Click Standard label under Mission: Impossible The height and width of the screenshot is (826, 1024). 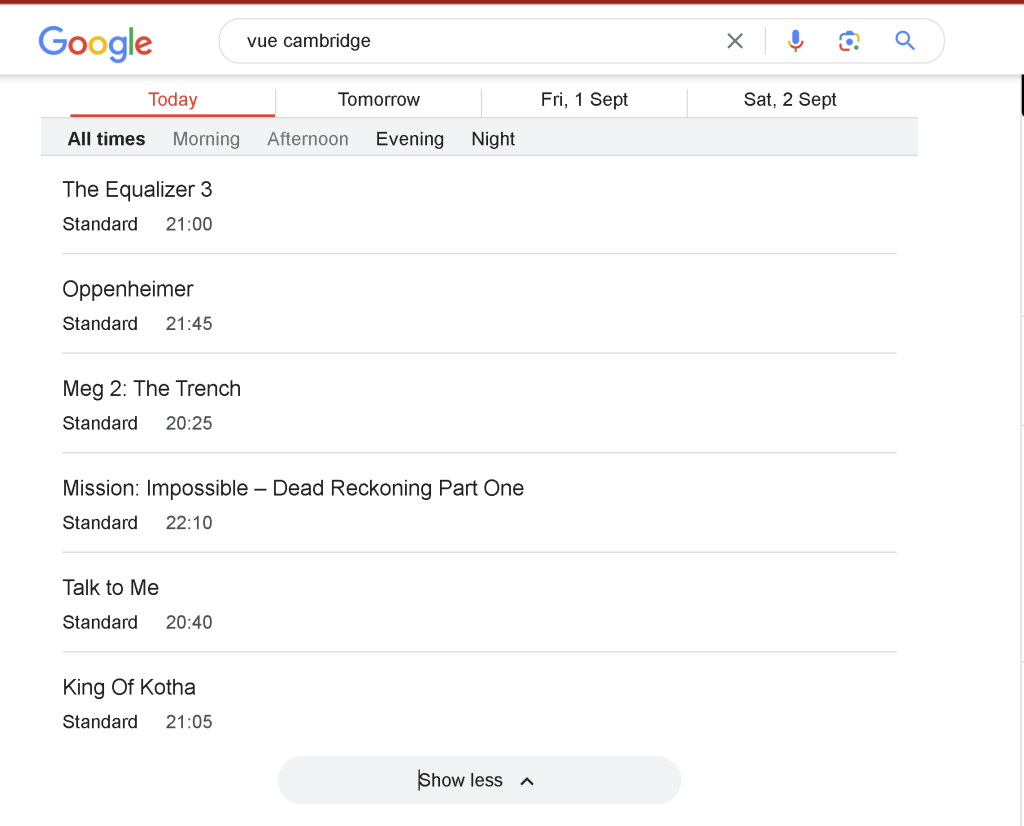coord(100,523)
